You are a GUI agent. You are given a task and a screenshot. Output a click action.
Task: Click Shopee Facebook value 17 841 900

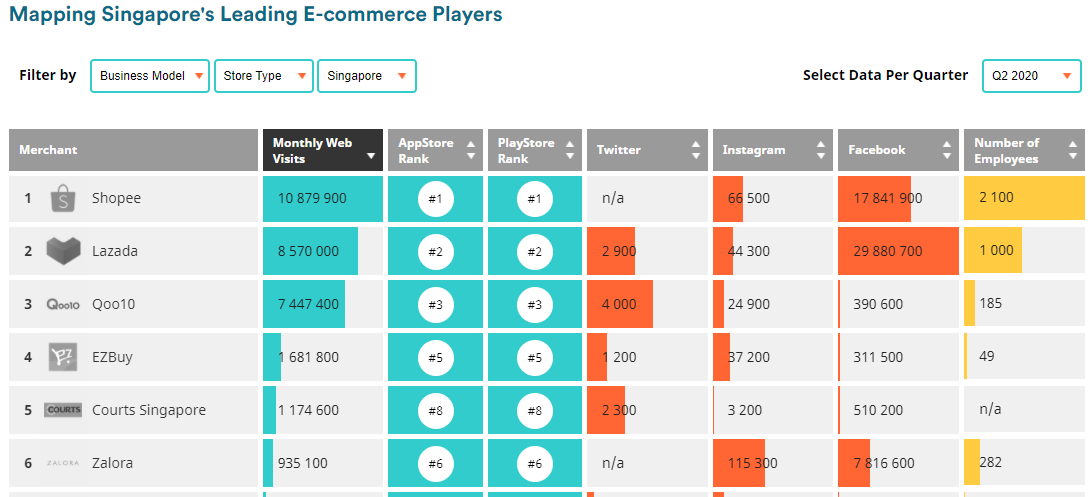(888, 198)
